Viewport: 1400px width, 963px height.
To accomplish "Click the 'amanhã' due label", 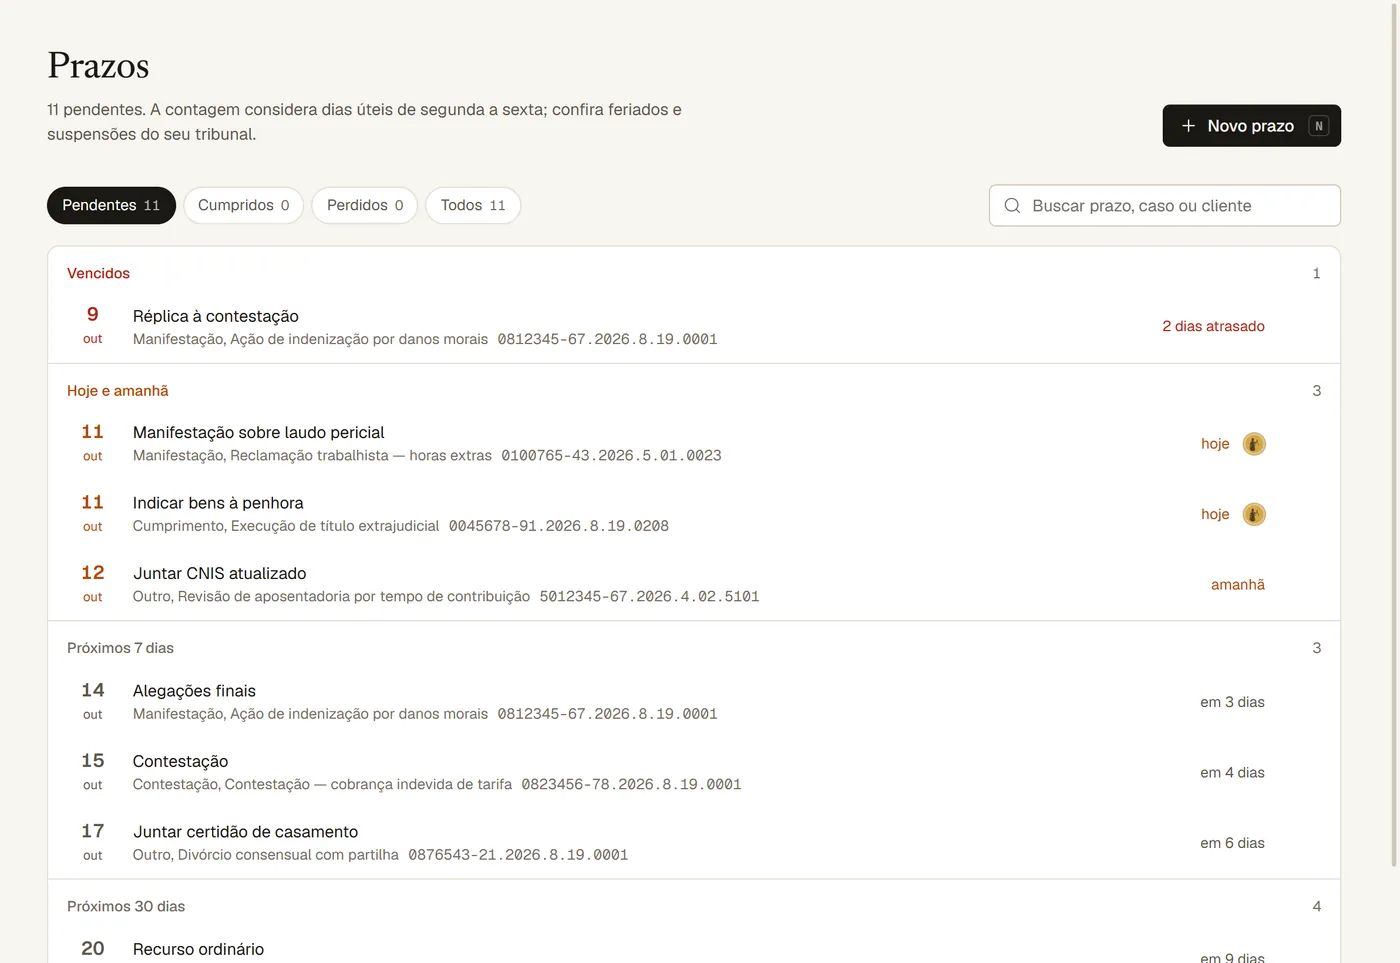I will tap(1238, 585).
